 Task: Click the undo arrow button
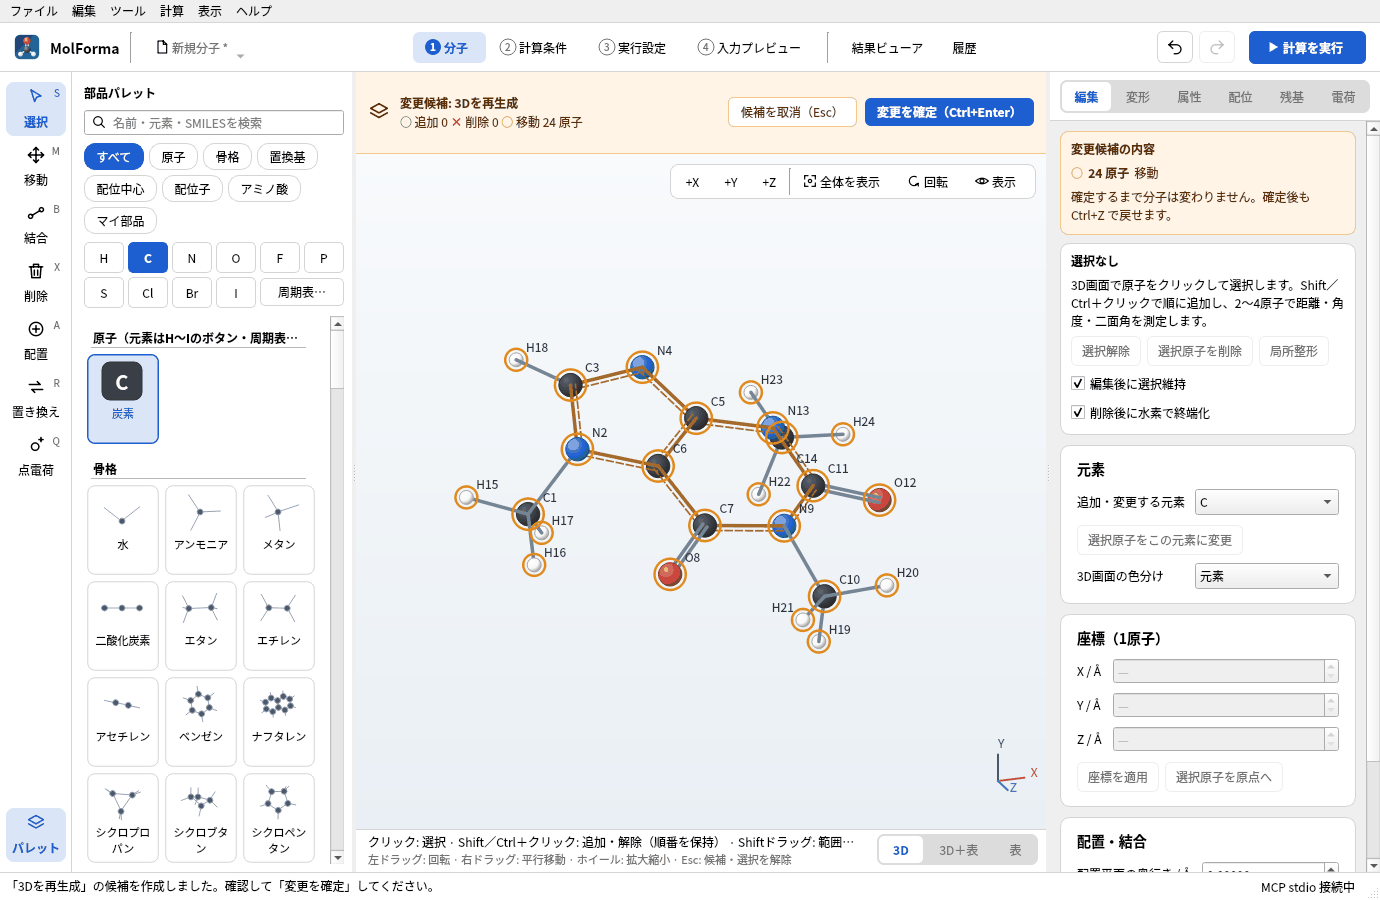click(1175, 47)
